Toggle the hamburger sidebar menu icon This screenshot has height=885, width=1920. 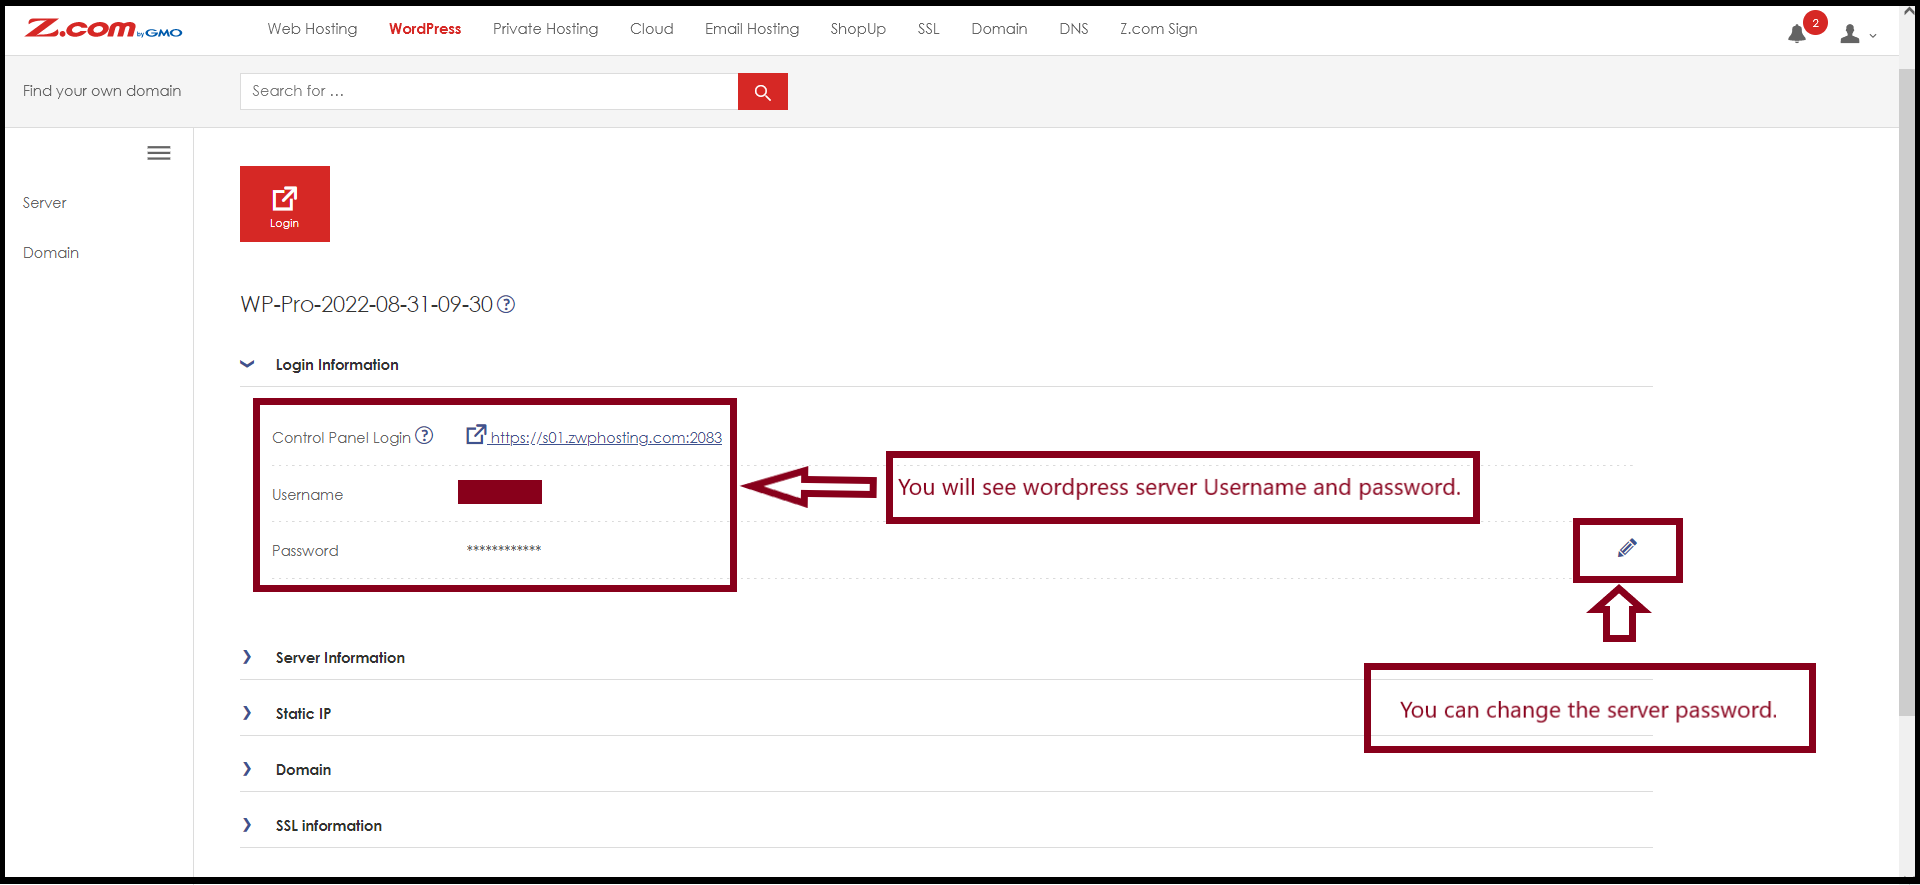[x=159, y=153]
